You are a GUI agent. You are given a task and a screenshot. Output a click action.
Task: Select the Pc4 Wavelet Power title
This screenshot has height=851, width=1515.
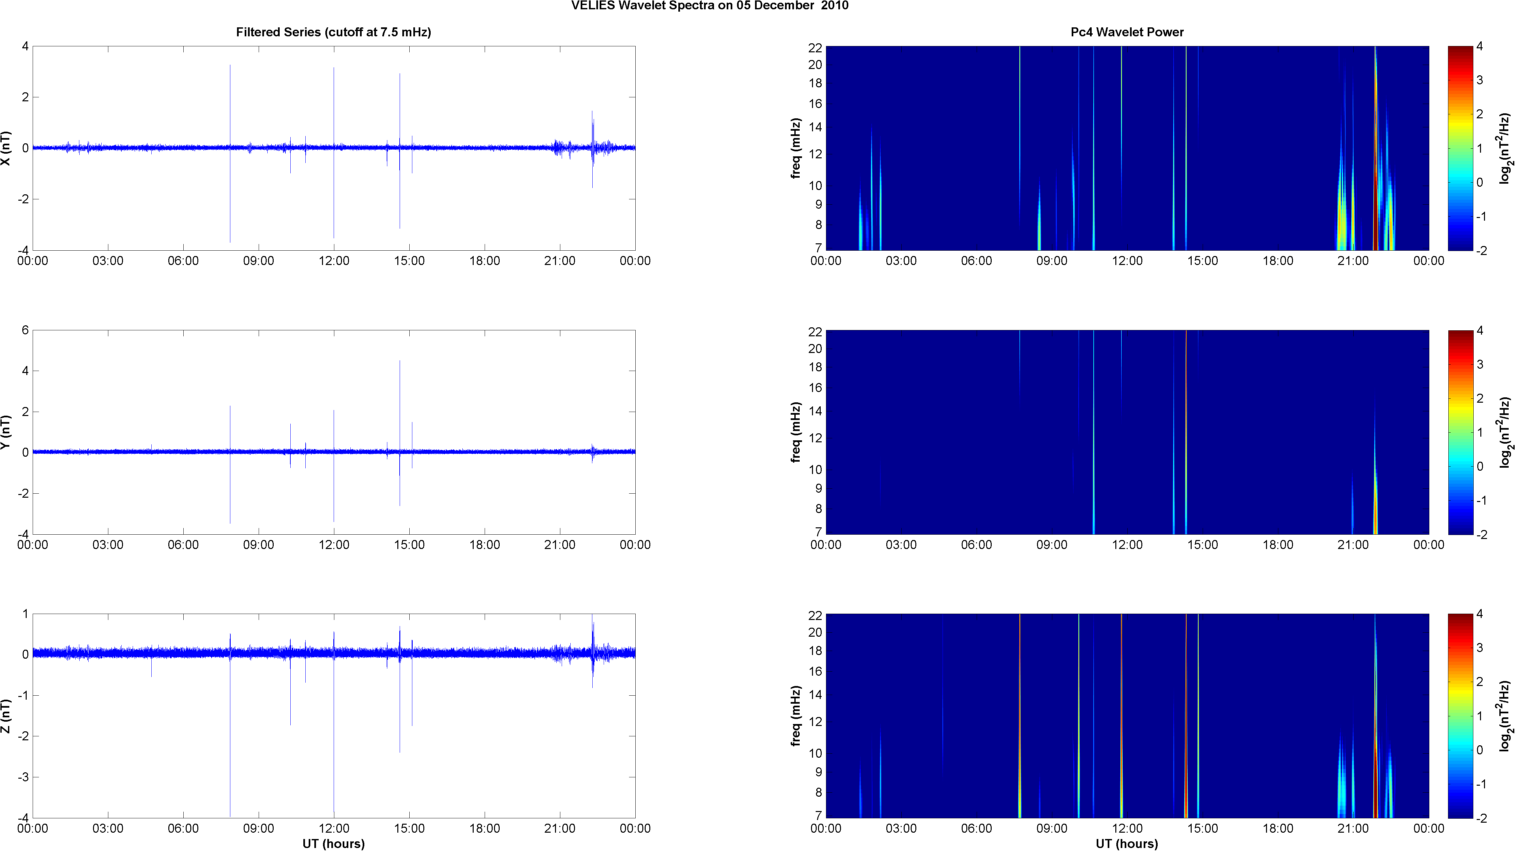coord(1126,32)
